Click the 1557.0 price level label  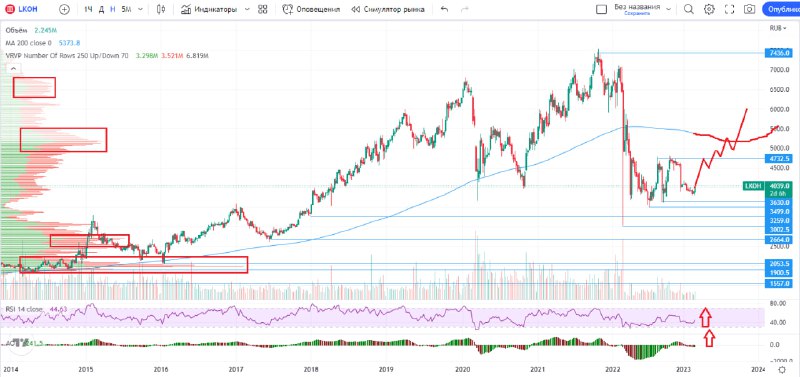778,284
